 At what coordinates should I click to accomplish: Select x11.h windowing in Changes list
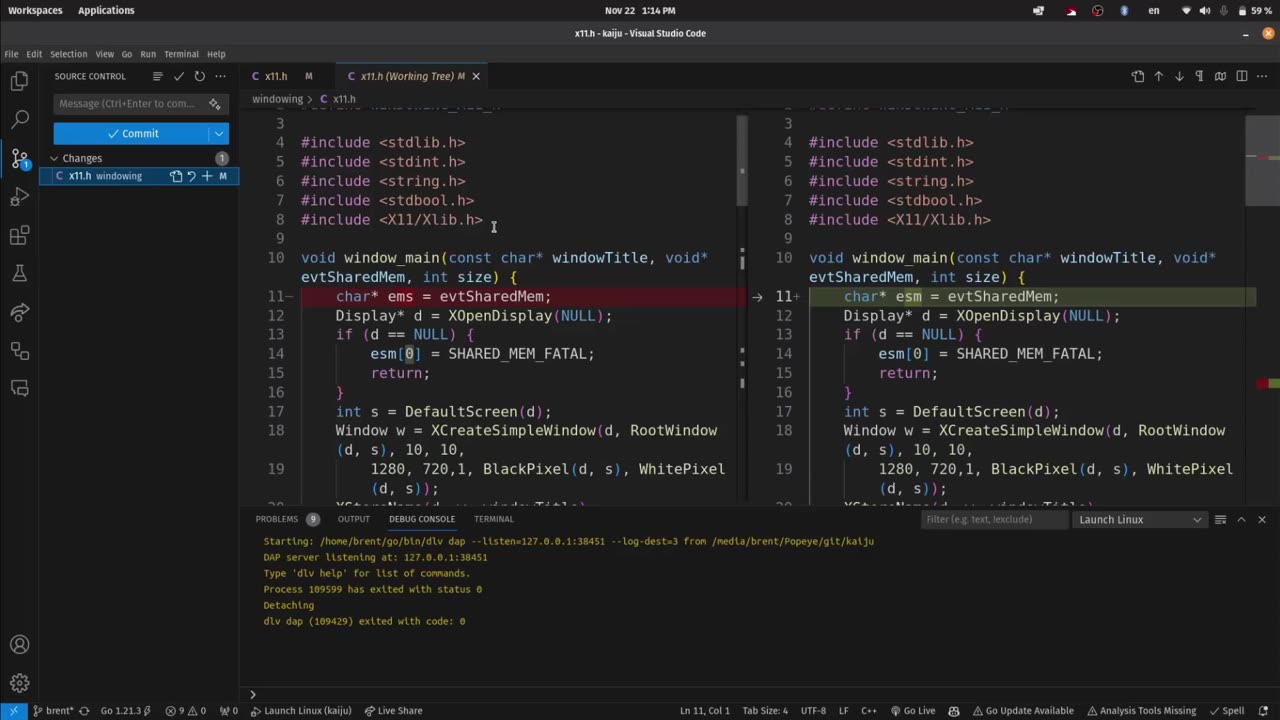(139, 176)
